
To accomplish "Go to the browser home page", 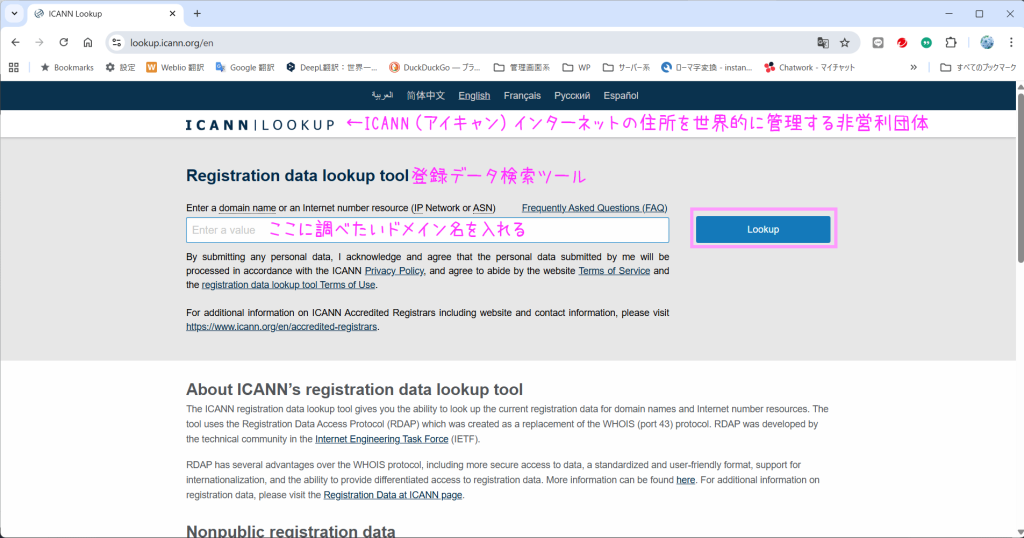I will pyautogui.click(x=88, y=43).
